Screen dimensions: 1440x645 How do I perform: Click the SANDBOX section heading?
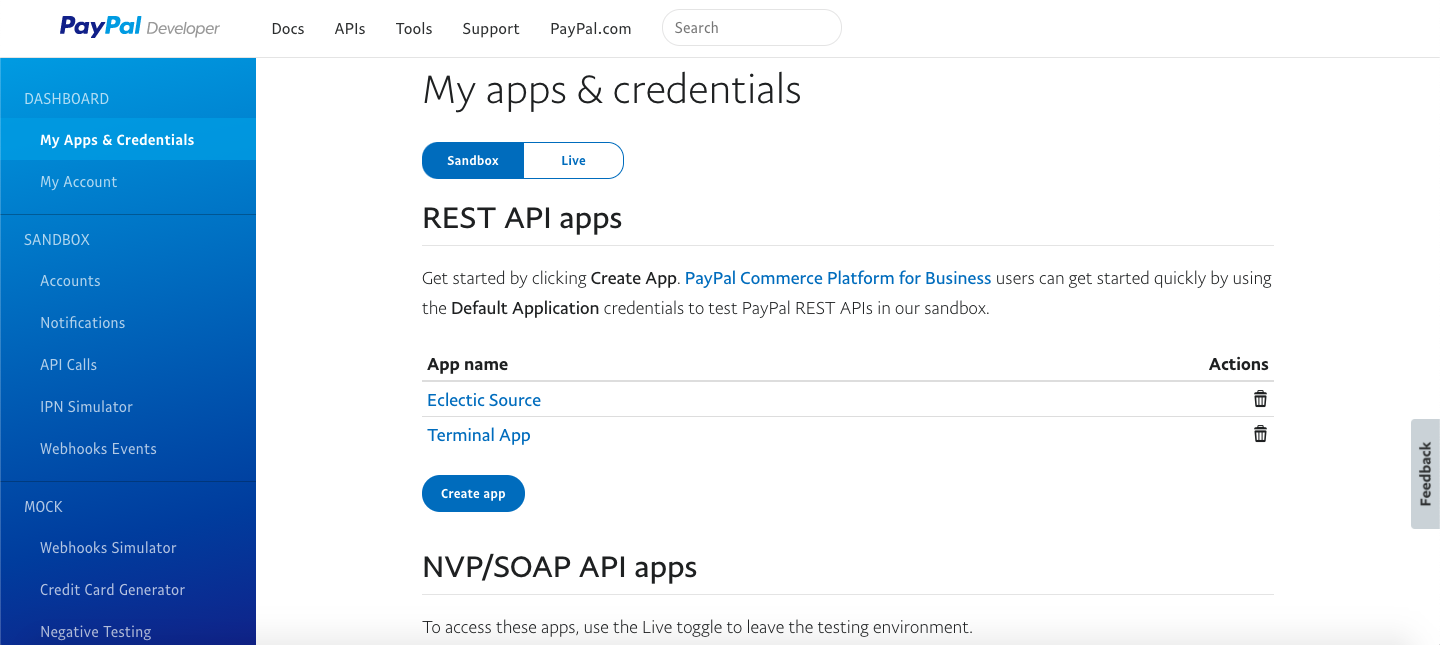[x=57, y=240]
